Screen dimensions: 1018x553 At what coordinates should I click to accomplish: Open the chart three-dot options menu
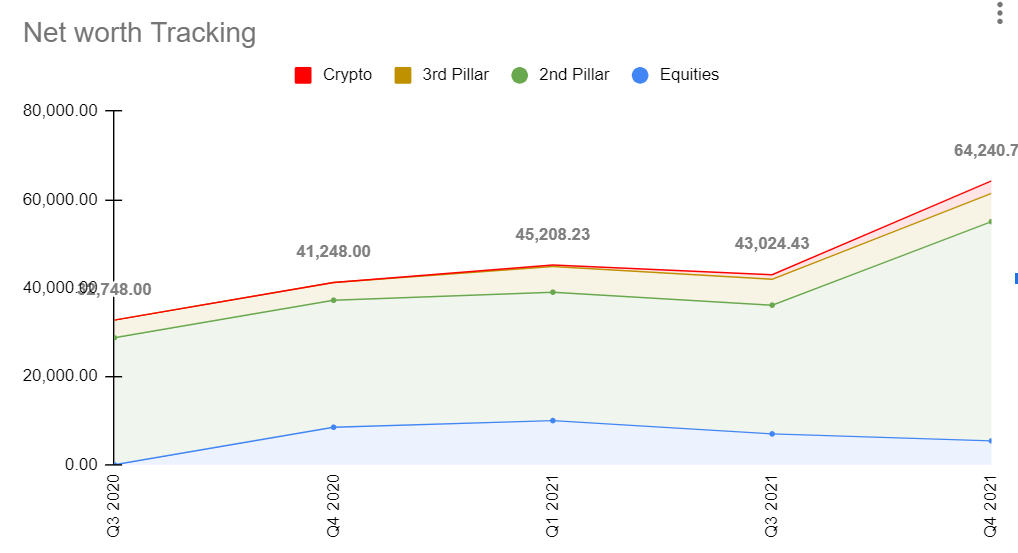tap(998, 14)
